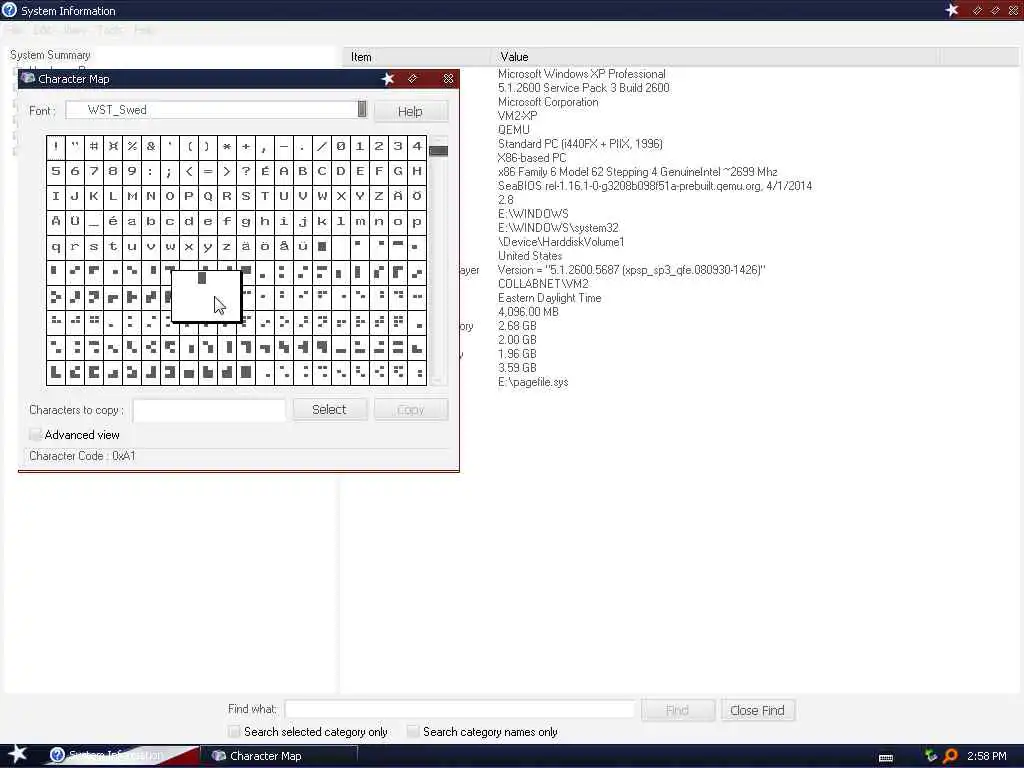Select the asterisk * character cell
Viewport: 1024px width, 768px height.
click(x=227, y=146)
